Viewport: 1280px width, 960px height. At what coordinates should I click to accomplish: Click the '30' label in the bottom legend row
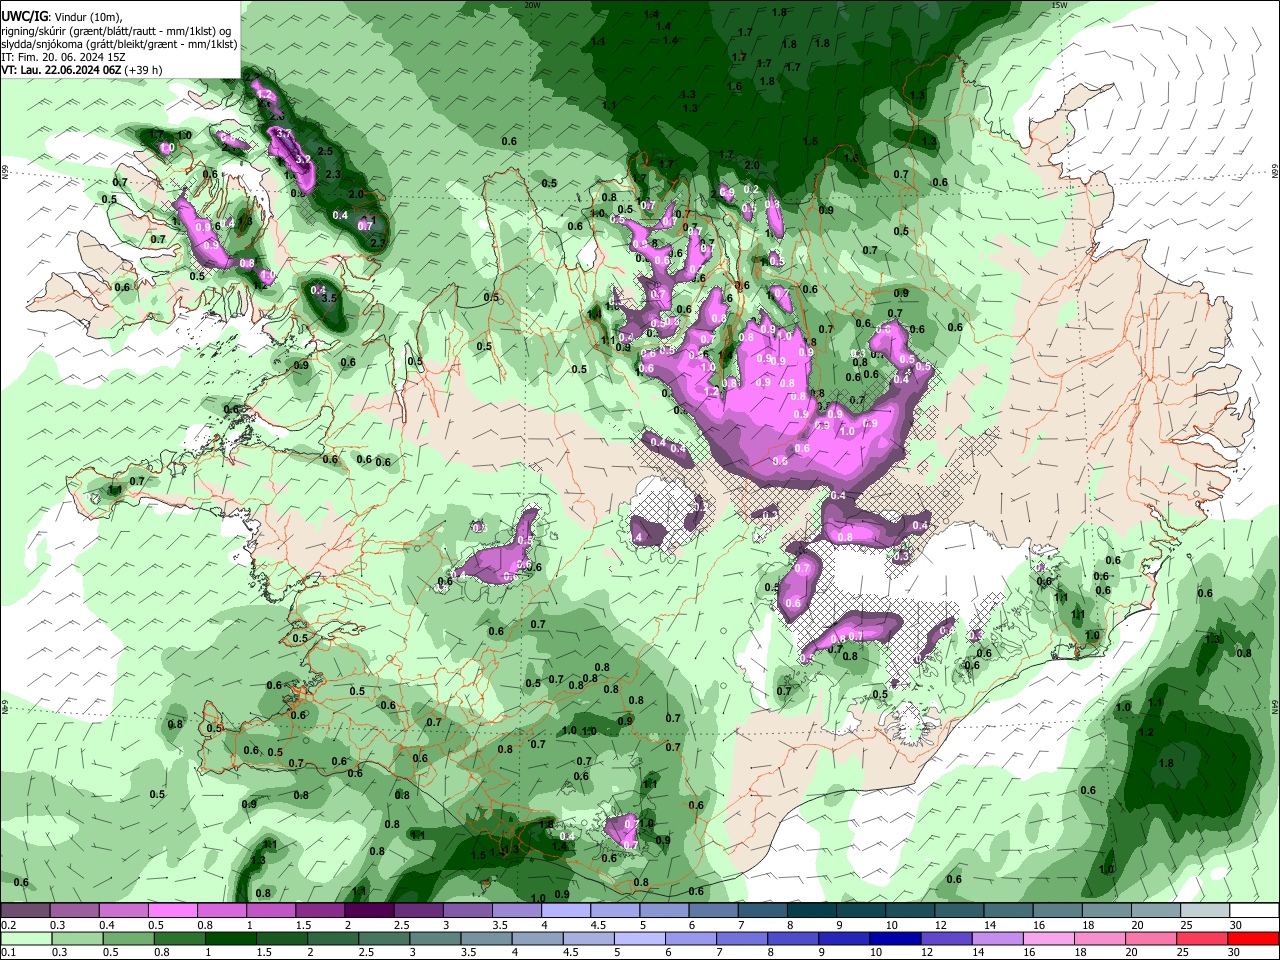1236,953
